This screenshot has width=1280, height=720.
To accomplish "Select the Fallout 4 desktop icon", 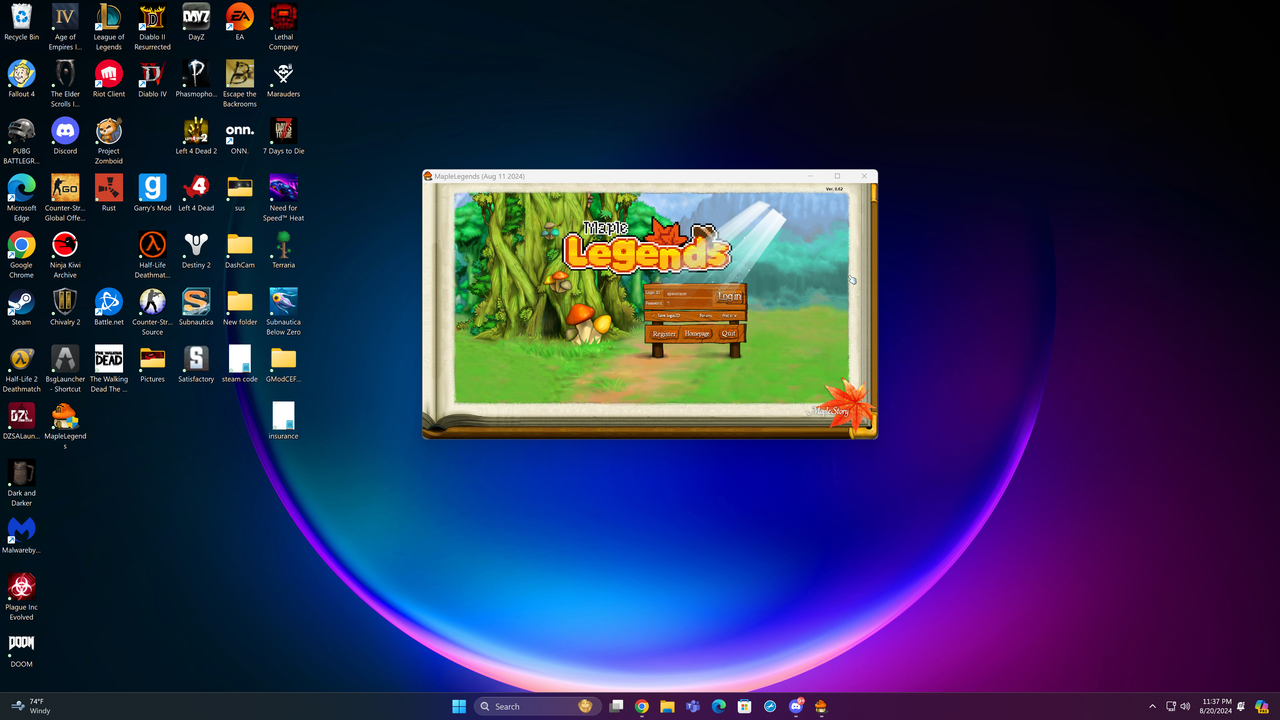I will point(21,79).
